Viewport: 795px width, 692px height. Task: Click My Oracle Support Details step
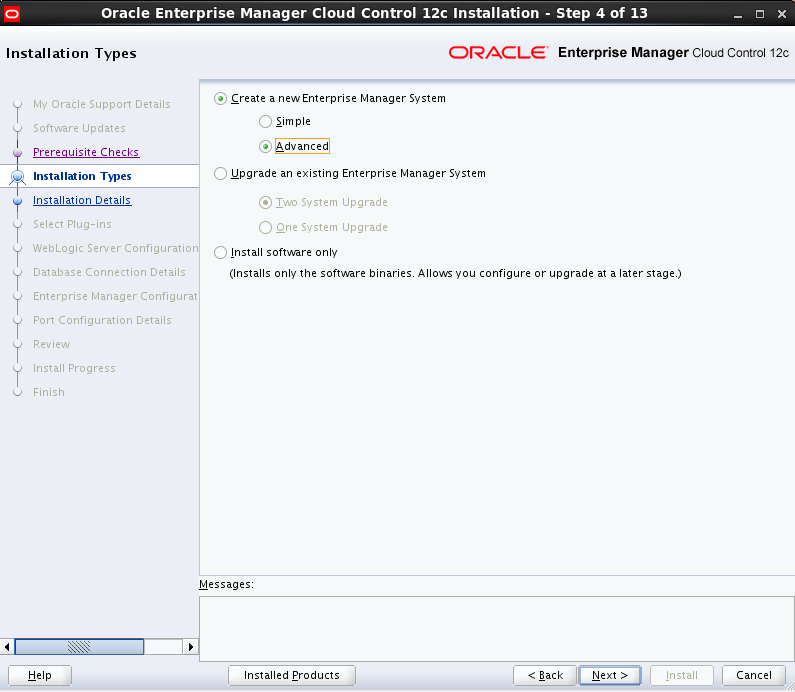click(101, 104)
